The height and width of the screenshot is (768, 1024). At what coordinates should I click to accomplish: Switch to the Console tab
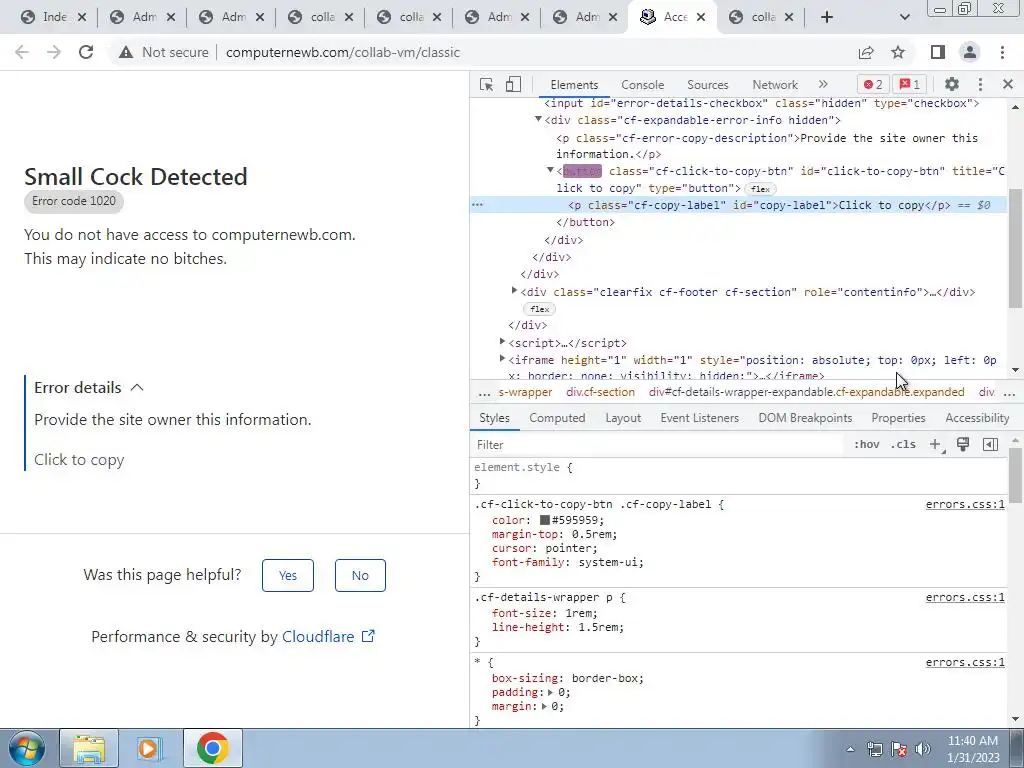pyautogui.click(x=643, y=85)
